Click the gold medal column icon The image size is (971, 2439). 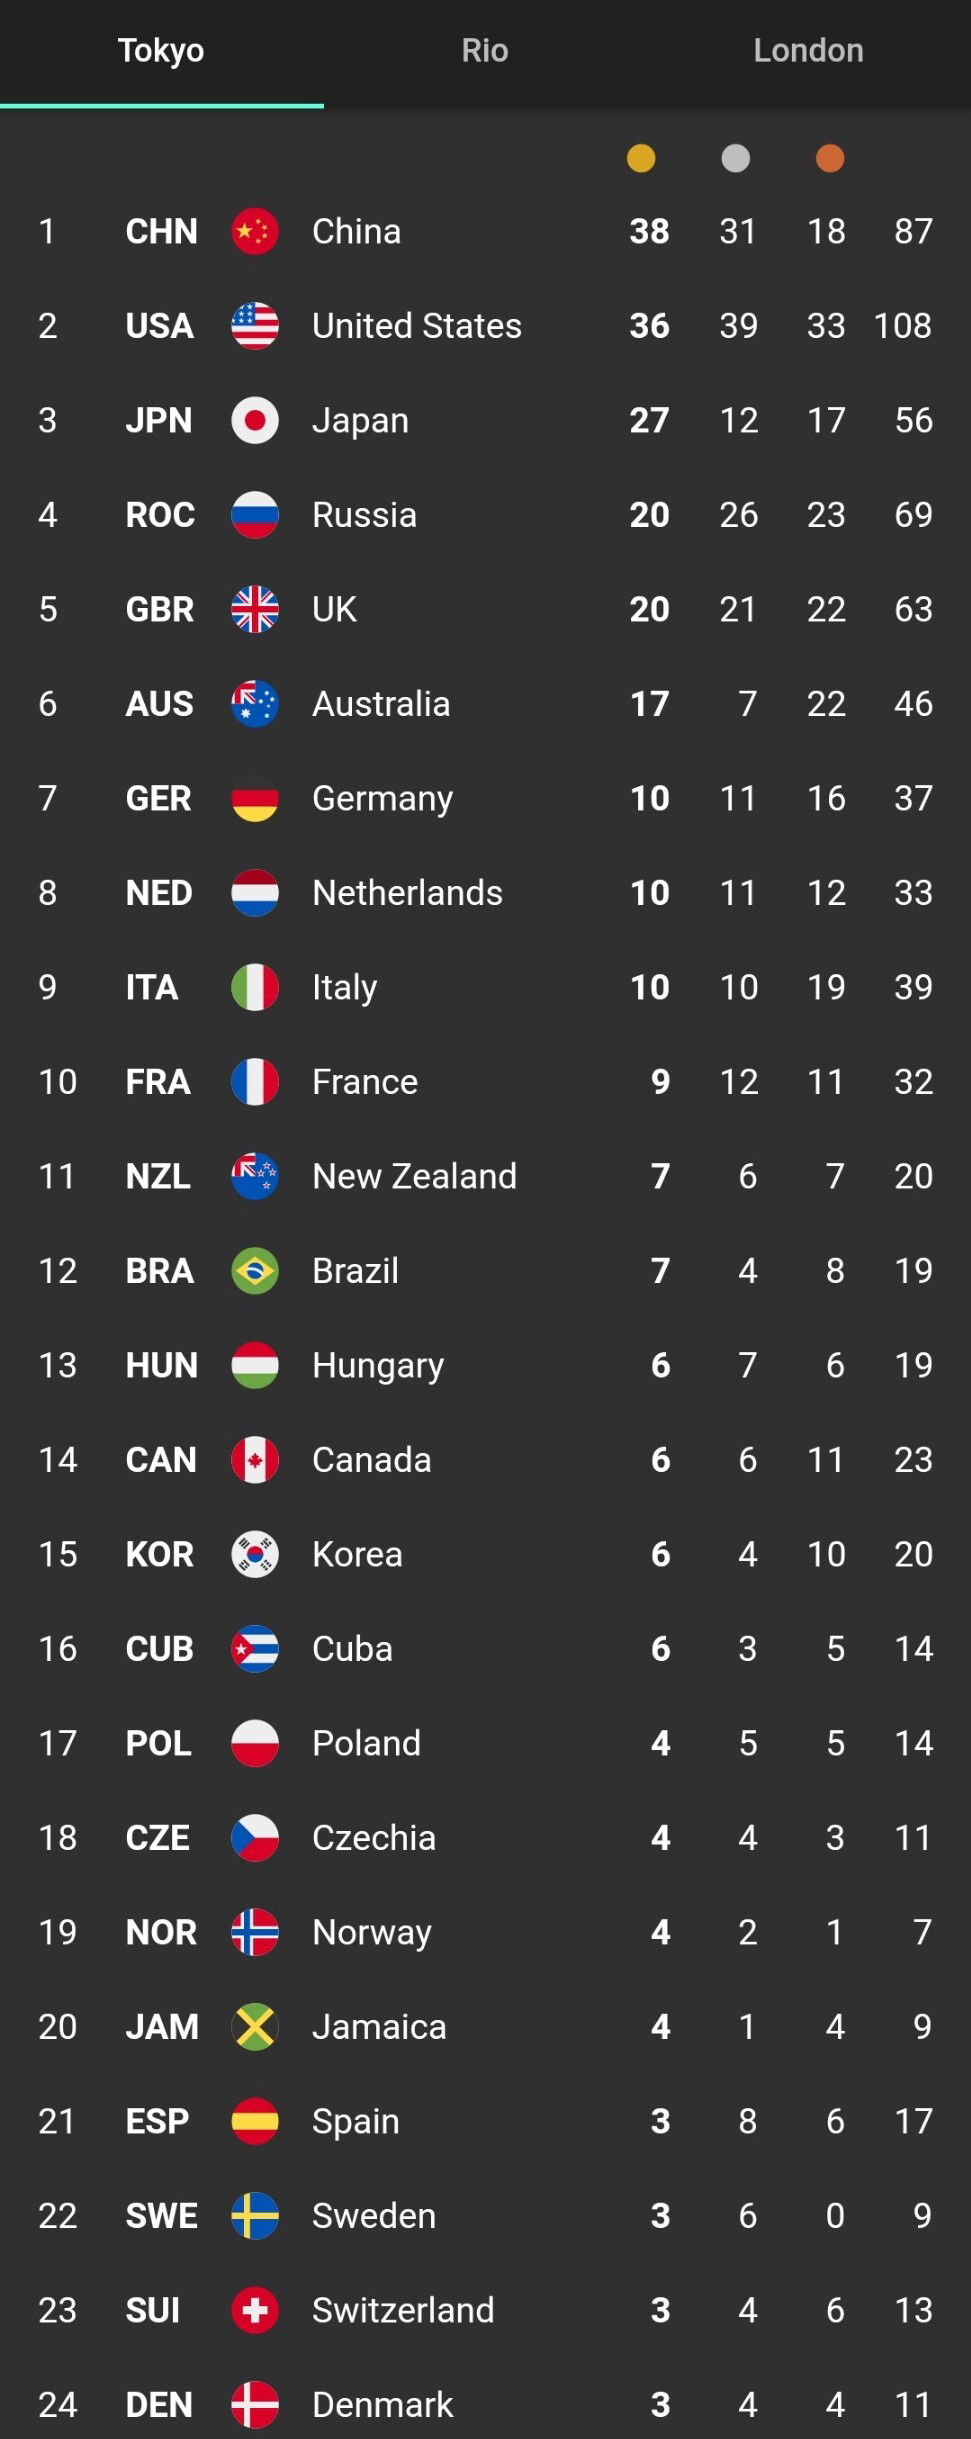(641, 158)
